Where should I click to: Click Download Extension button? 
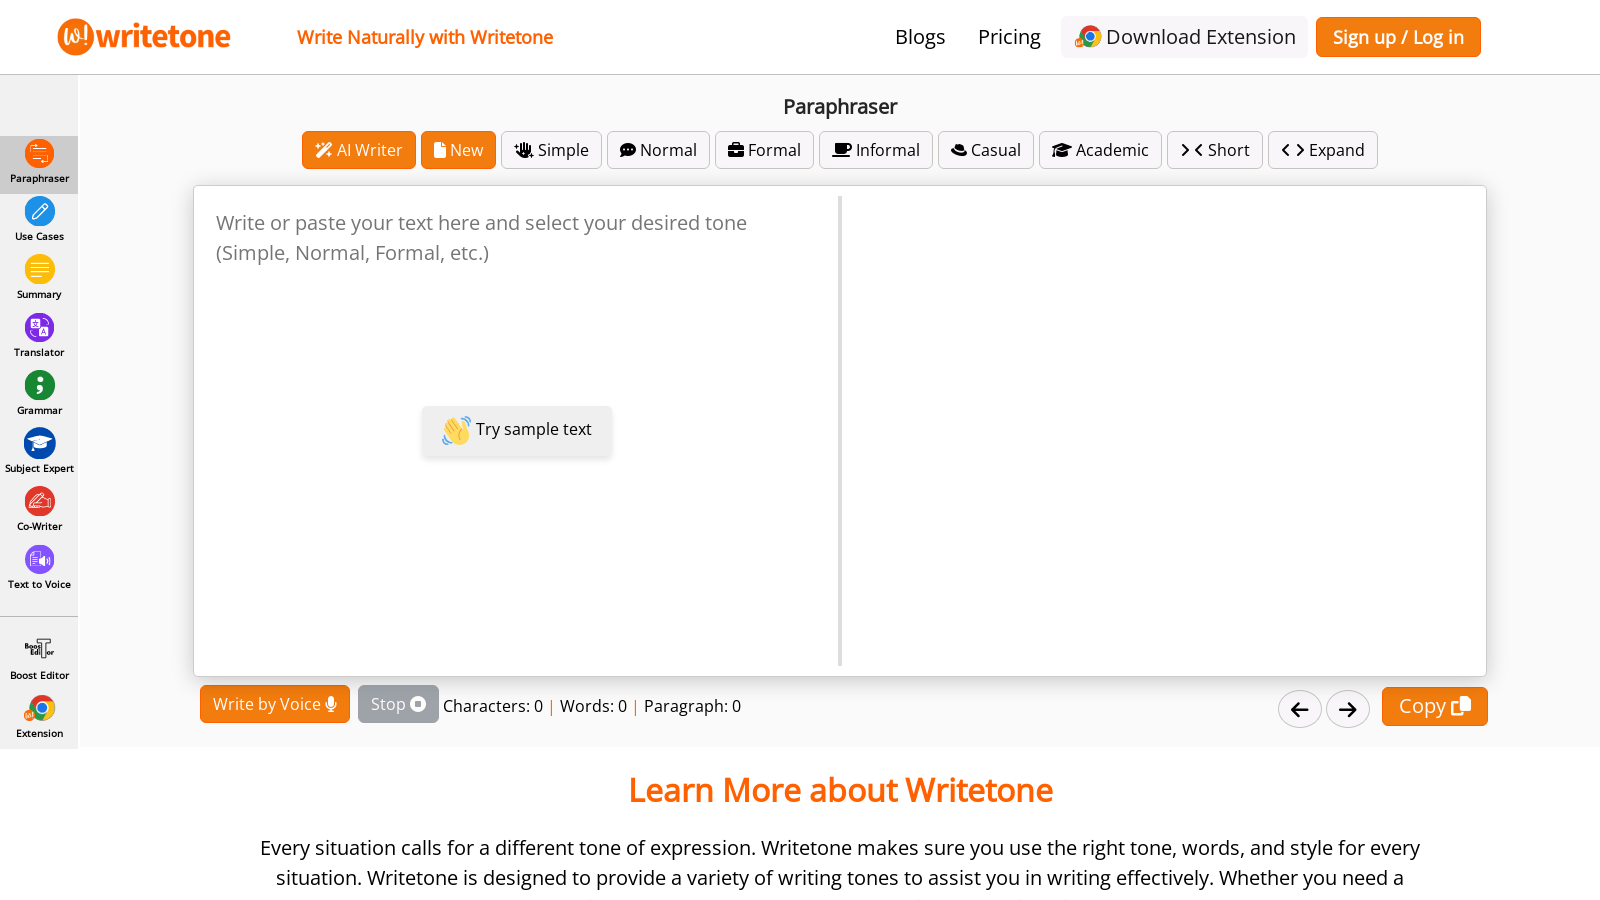(1184, 37)
